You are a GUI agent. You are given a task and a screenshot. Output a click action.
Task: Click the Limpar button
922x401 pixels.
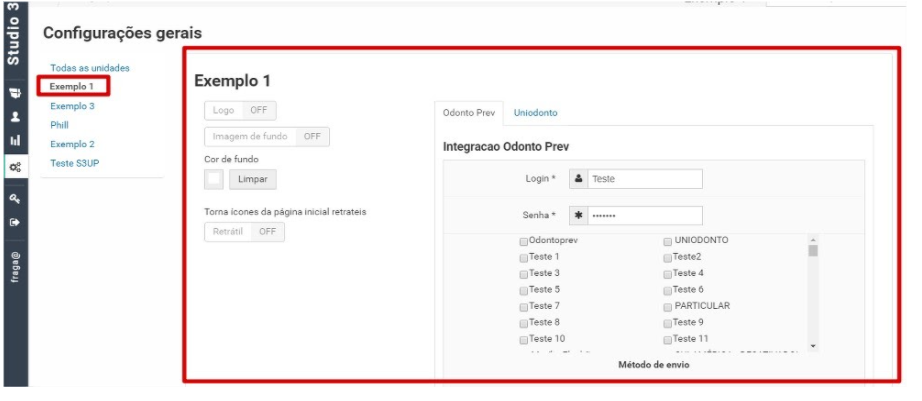point(252,179)
